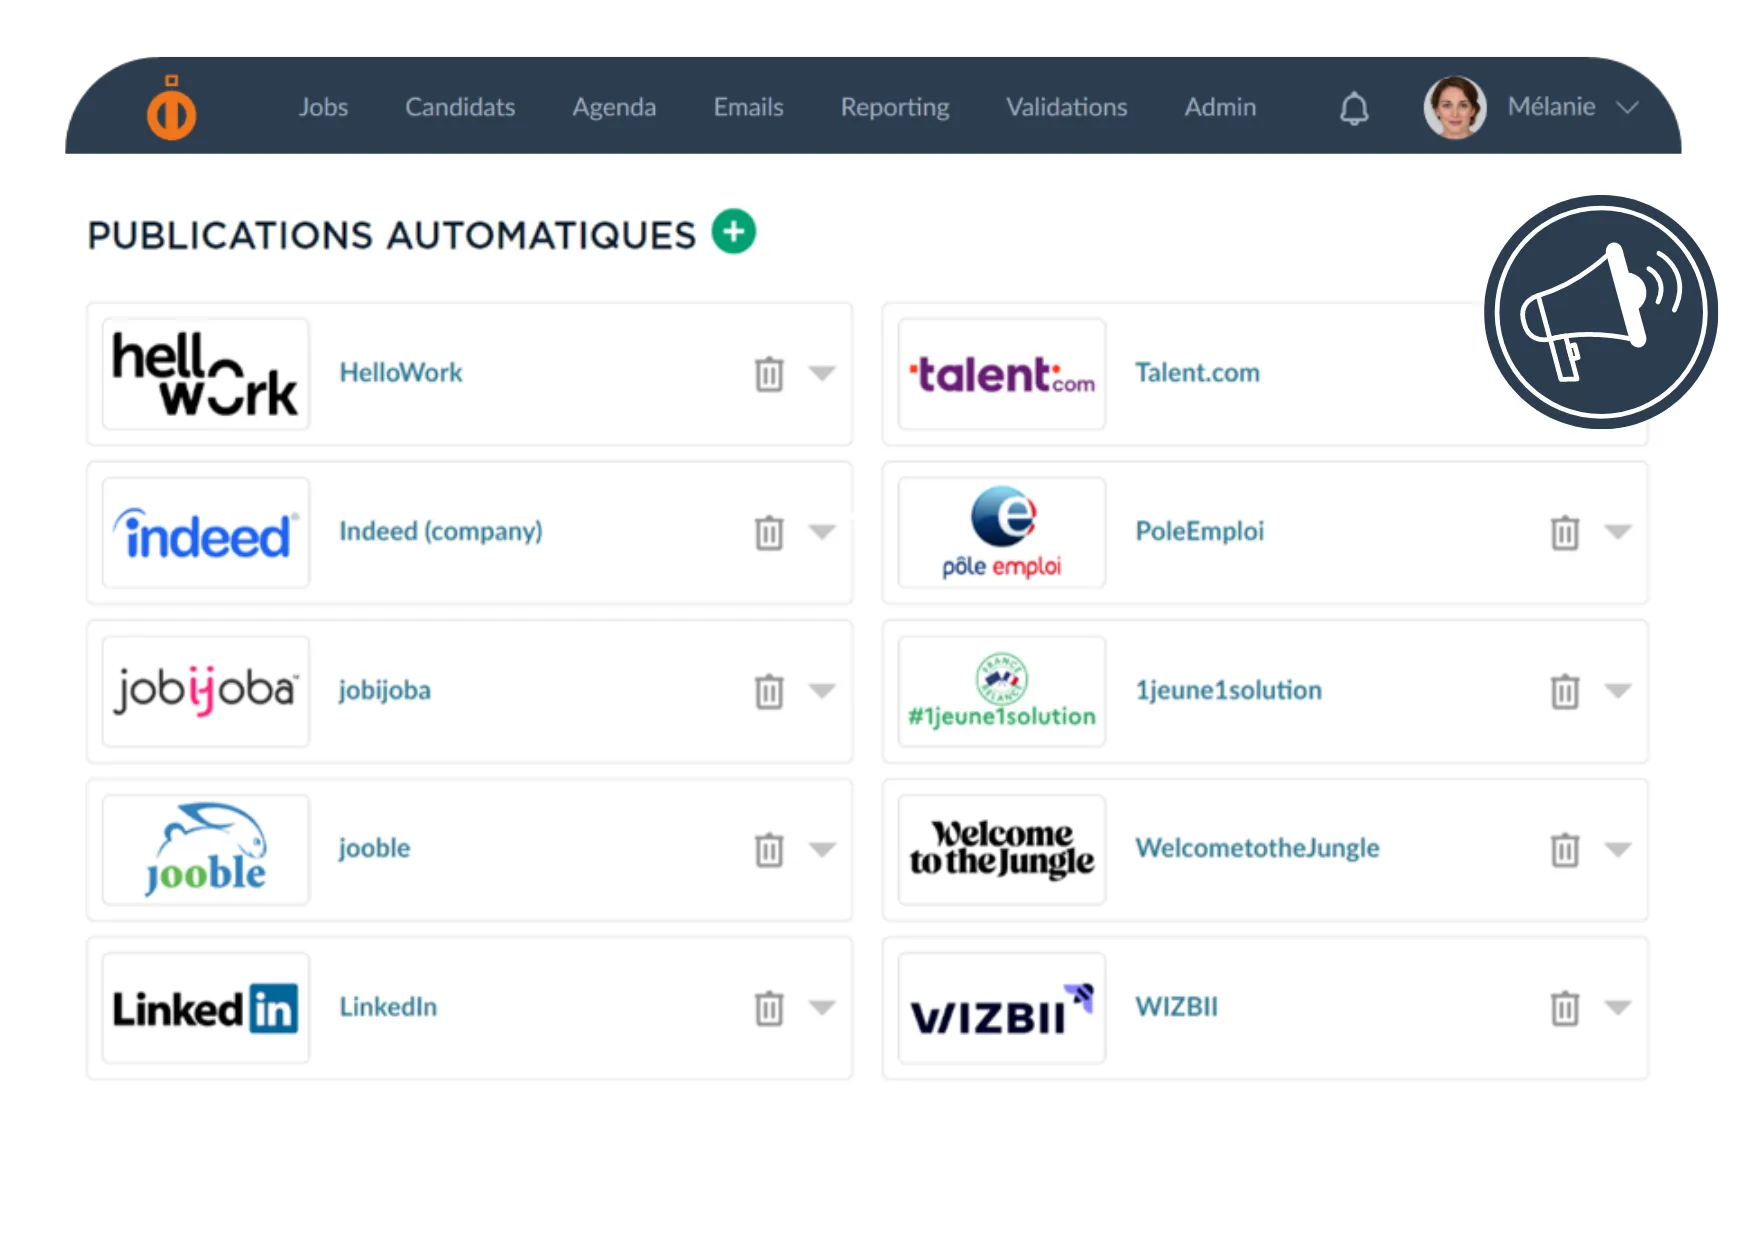Expand the 1jeune1solution row arrow

1618,690
